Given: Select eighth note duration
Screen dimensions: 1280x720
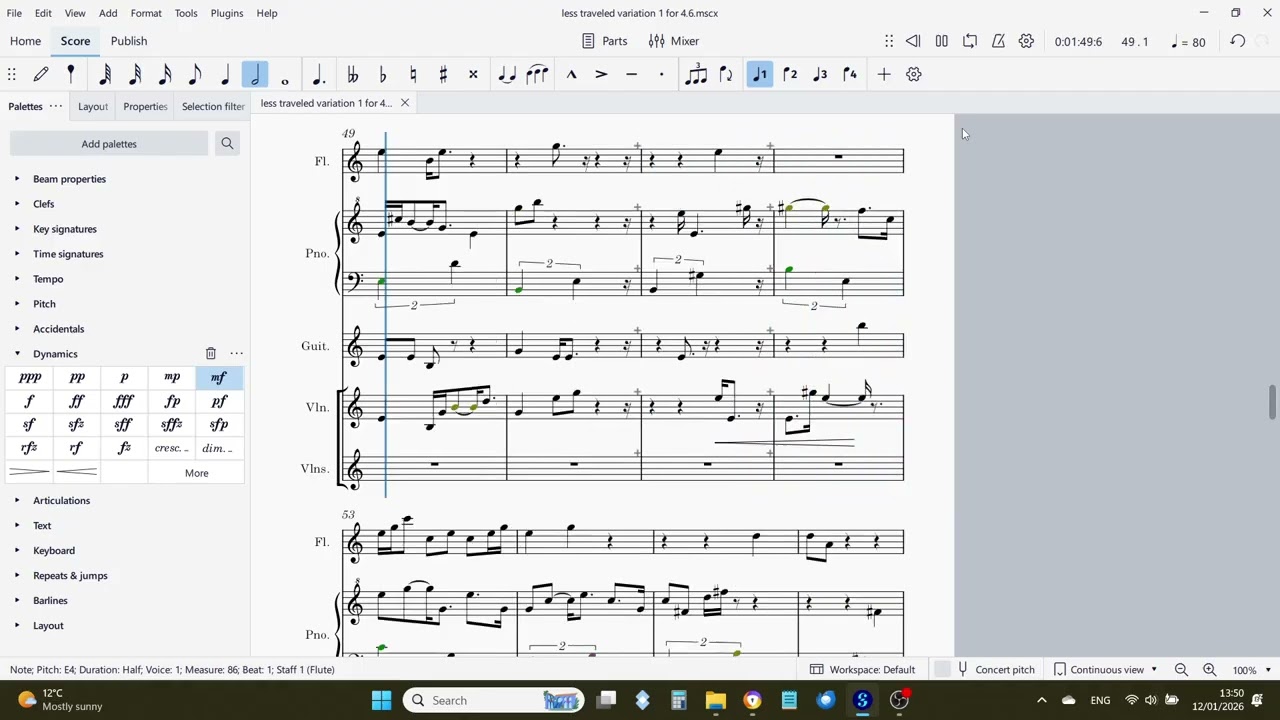Looking at the screenshot, I should [195, 74].
